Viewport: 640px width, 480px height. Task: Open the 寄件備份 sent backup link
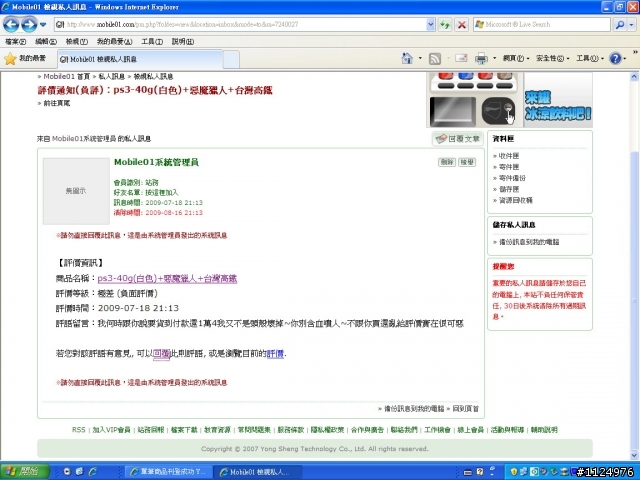[x=512, y=178]
